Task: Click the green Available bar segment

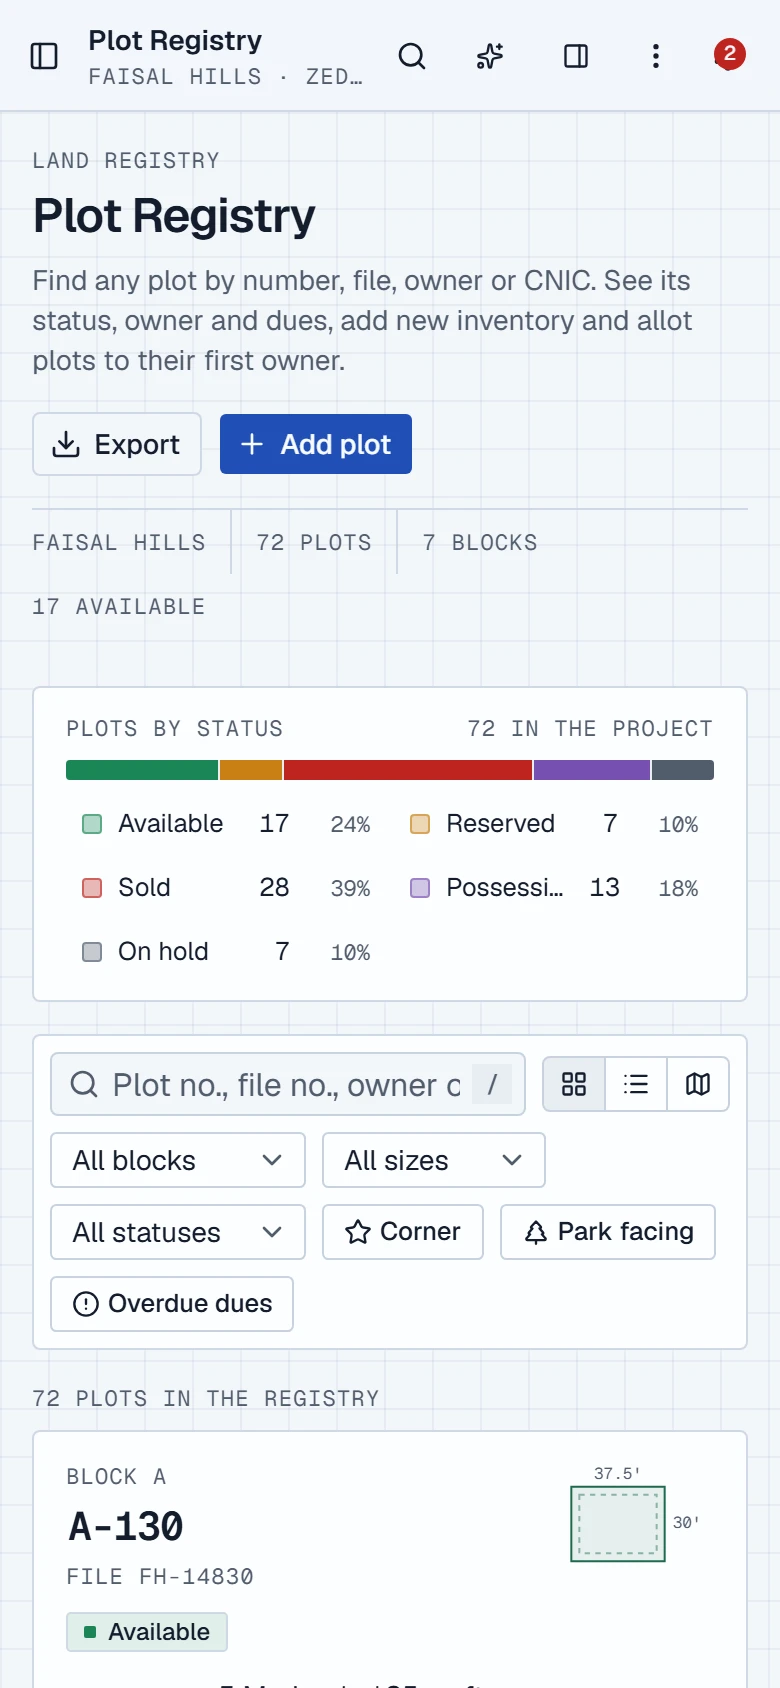Action: tap(142, 770)
